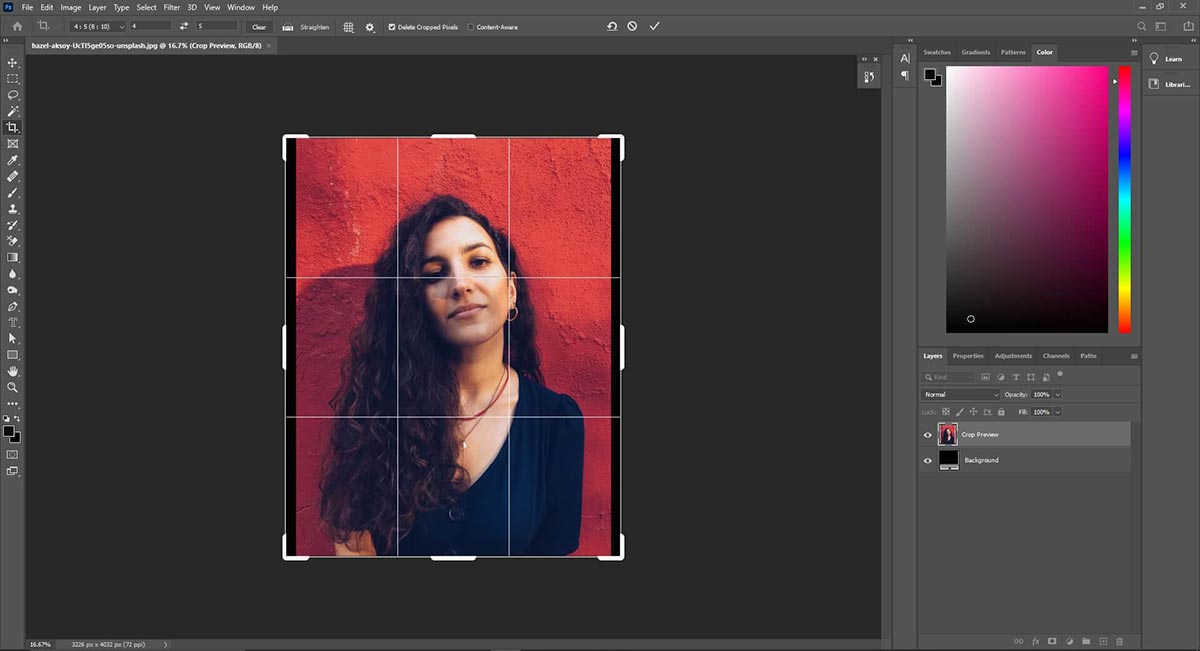This screenshot has width=1200, height=651.
Task: Open the crop aspect ratio preset dropdown
Action: point(98,26)
